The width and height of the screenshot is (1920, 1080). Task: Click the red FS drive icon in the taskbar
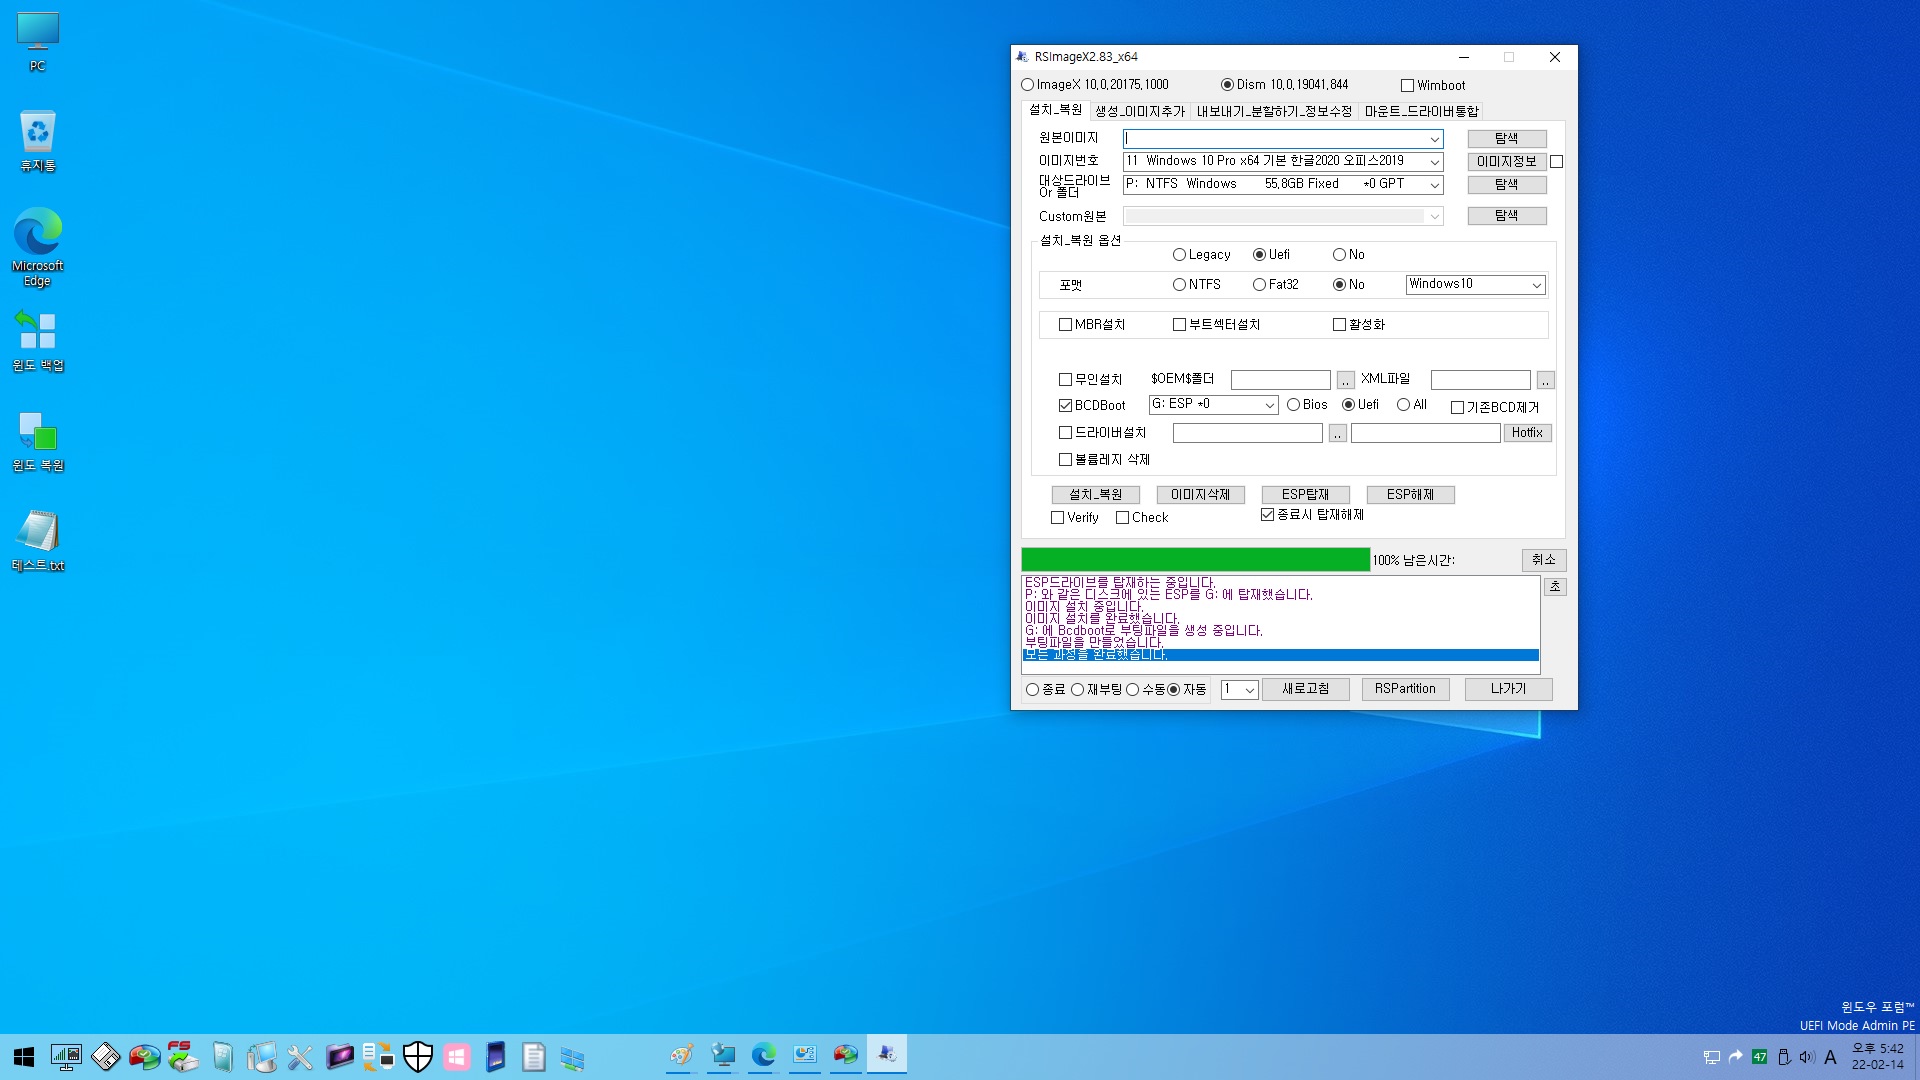tap(183, 1057)
